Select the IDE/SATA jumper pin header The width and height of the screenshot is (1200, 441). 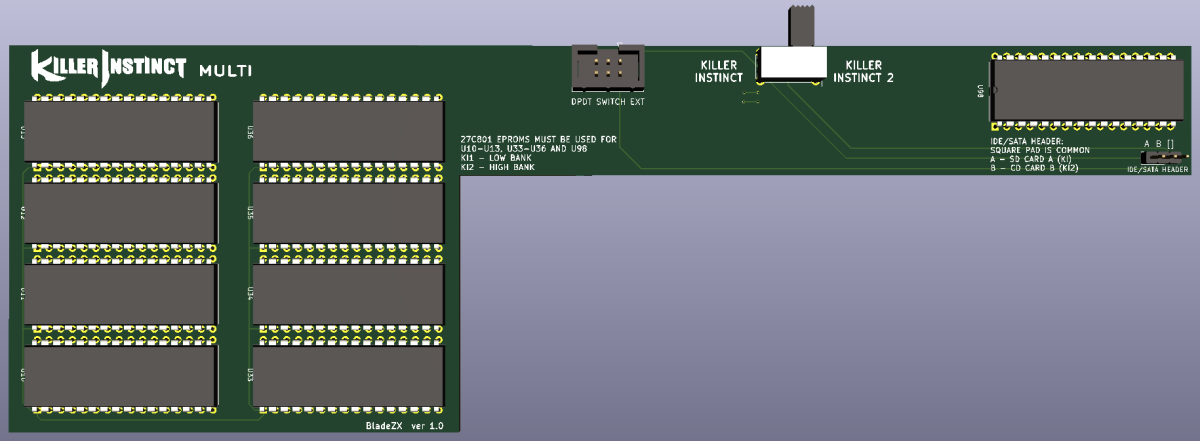pyautogui.click(x=1165, y=157)
